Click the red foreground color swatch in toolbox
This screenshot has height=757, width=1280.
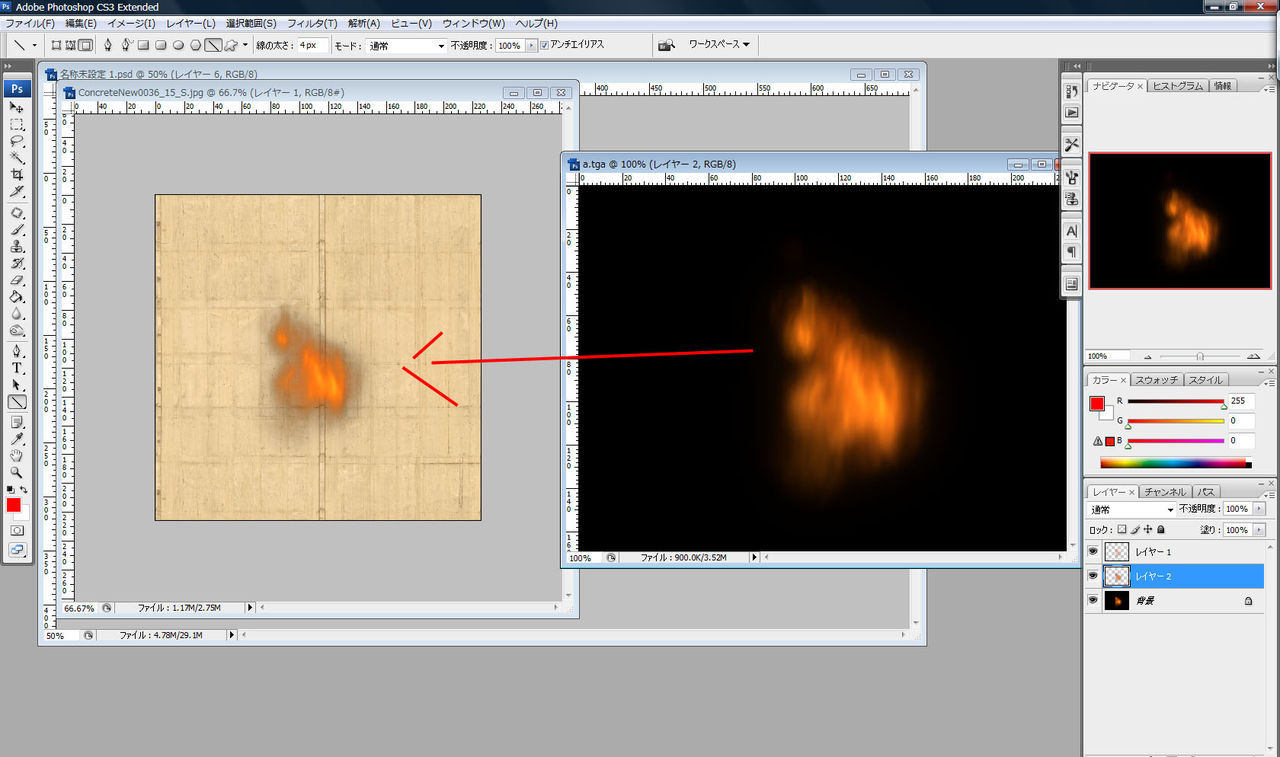point(14,505)
